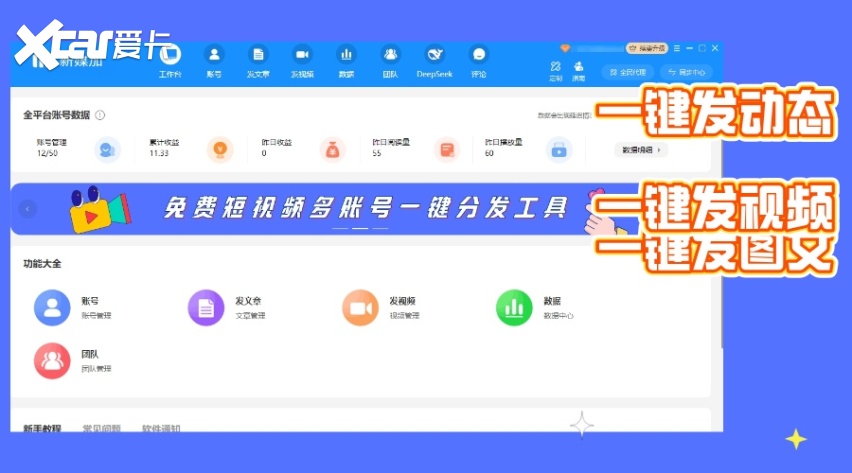Click the 昨日阅读量 value 55
This screenshot has height=473, width=852.
(x=377, y=153)
